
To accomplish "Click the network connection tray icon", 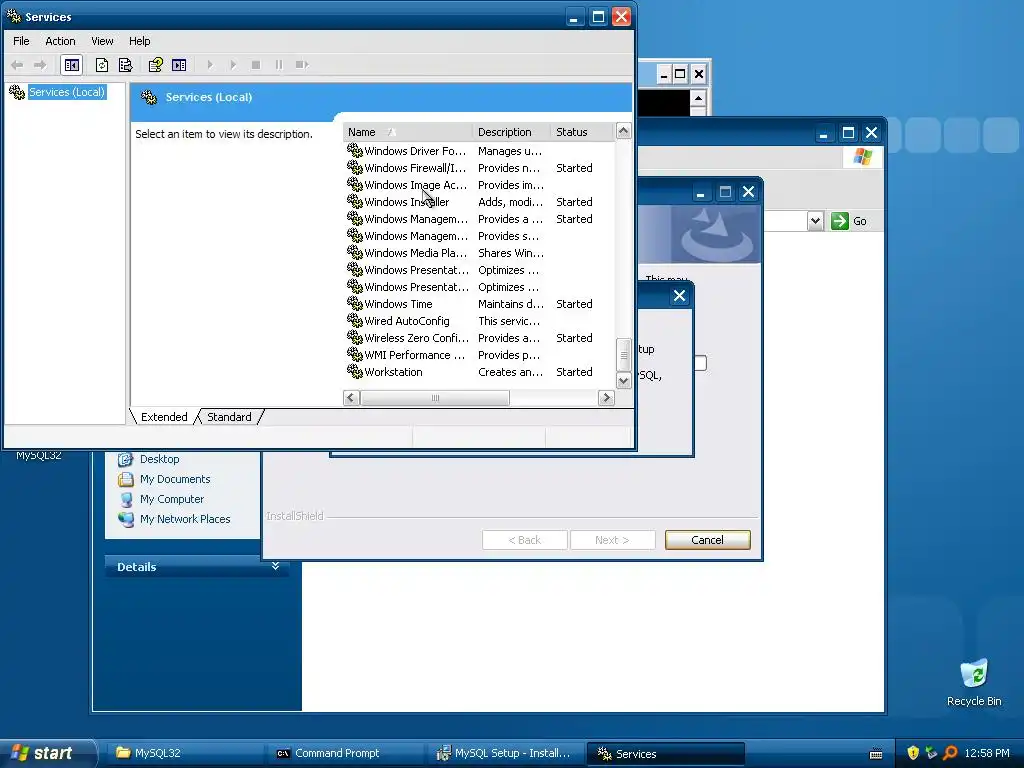I will [x=931, y=753].
